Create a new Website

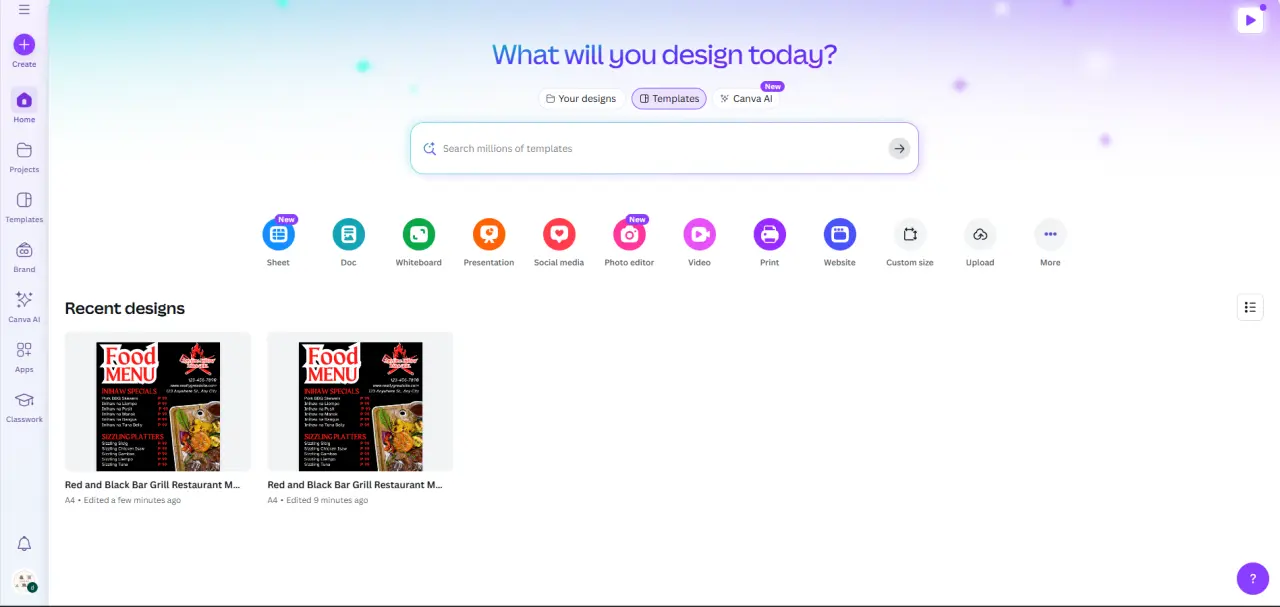click(839, 242)
